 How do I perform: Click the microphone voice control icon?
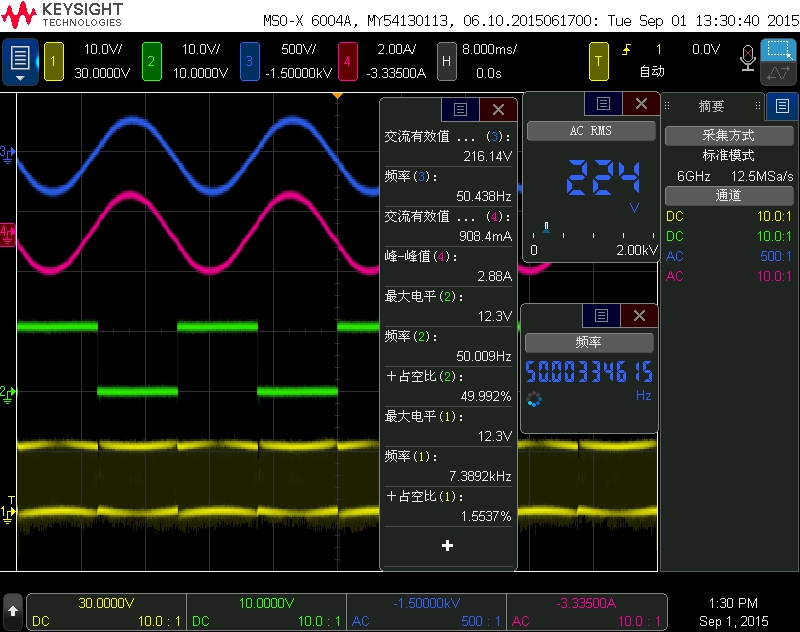(747, 58)
